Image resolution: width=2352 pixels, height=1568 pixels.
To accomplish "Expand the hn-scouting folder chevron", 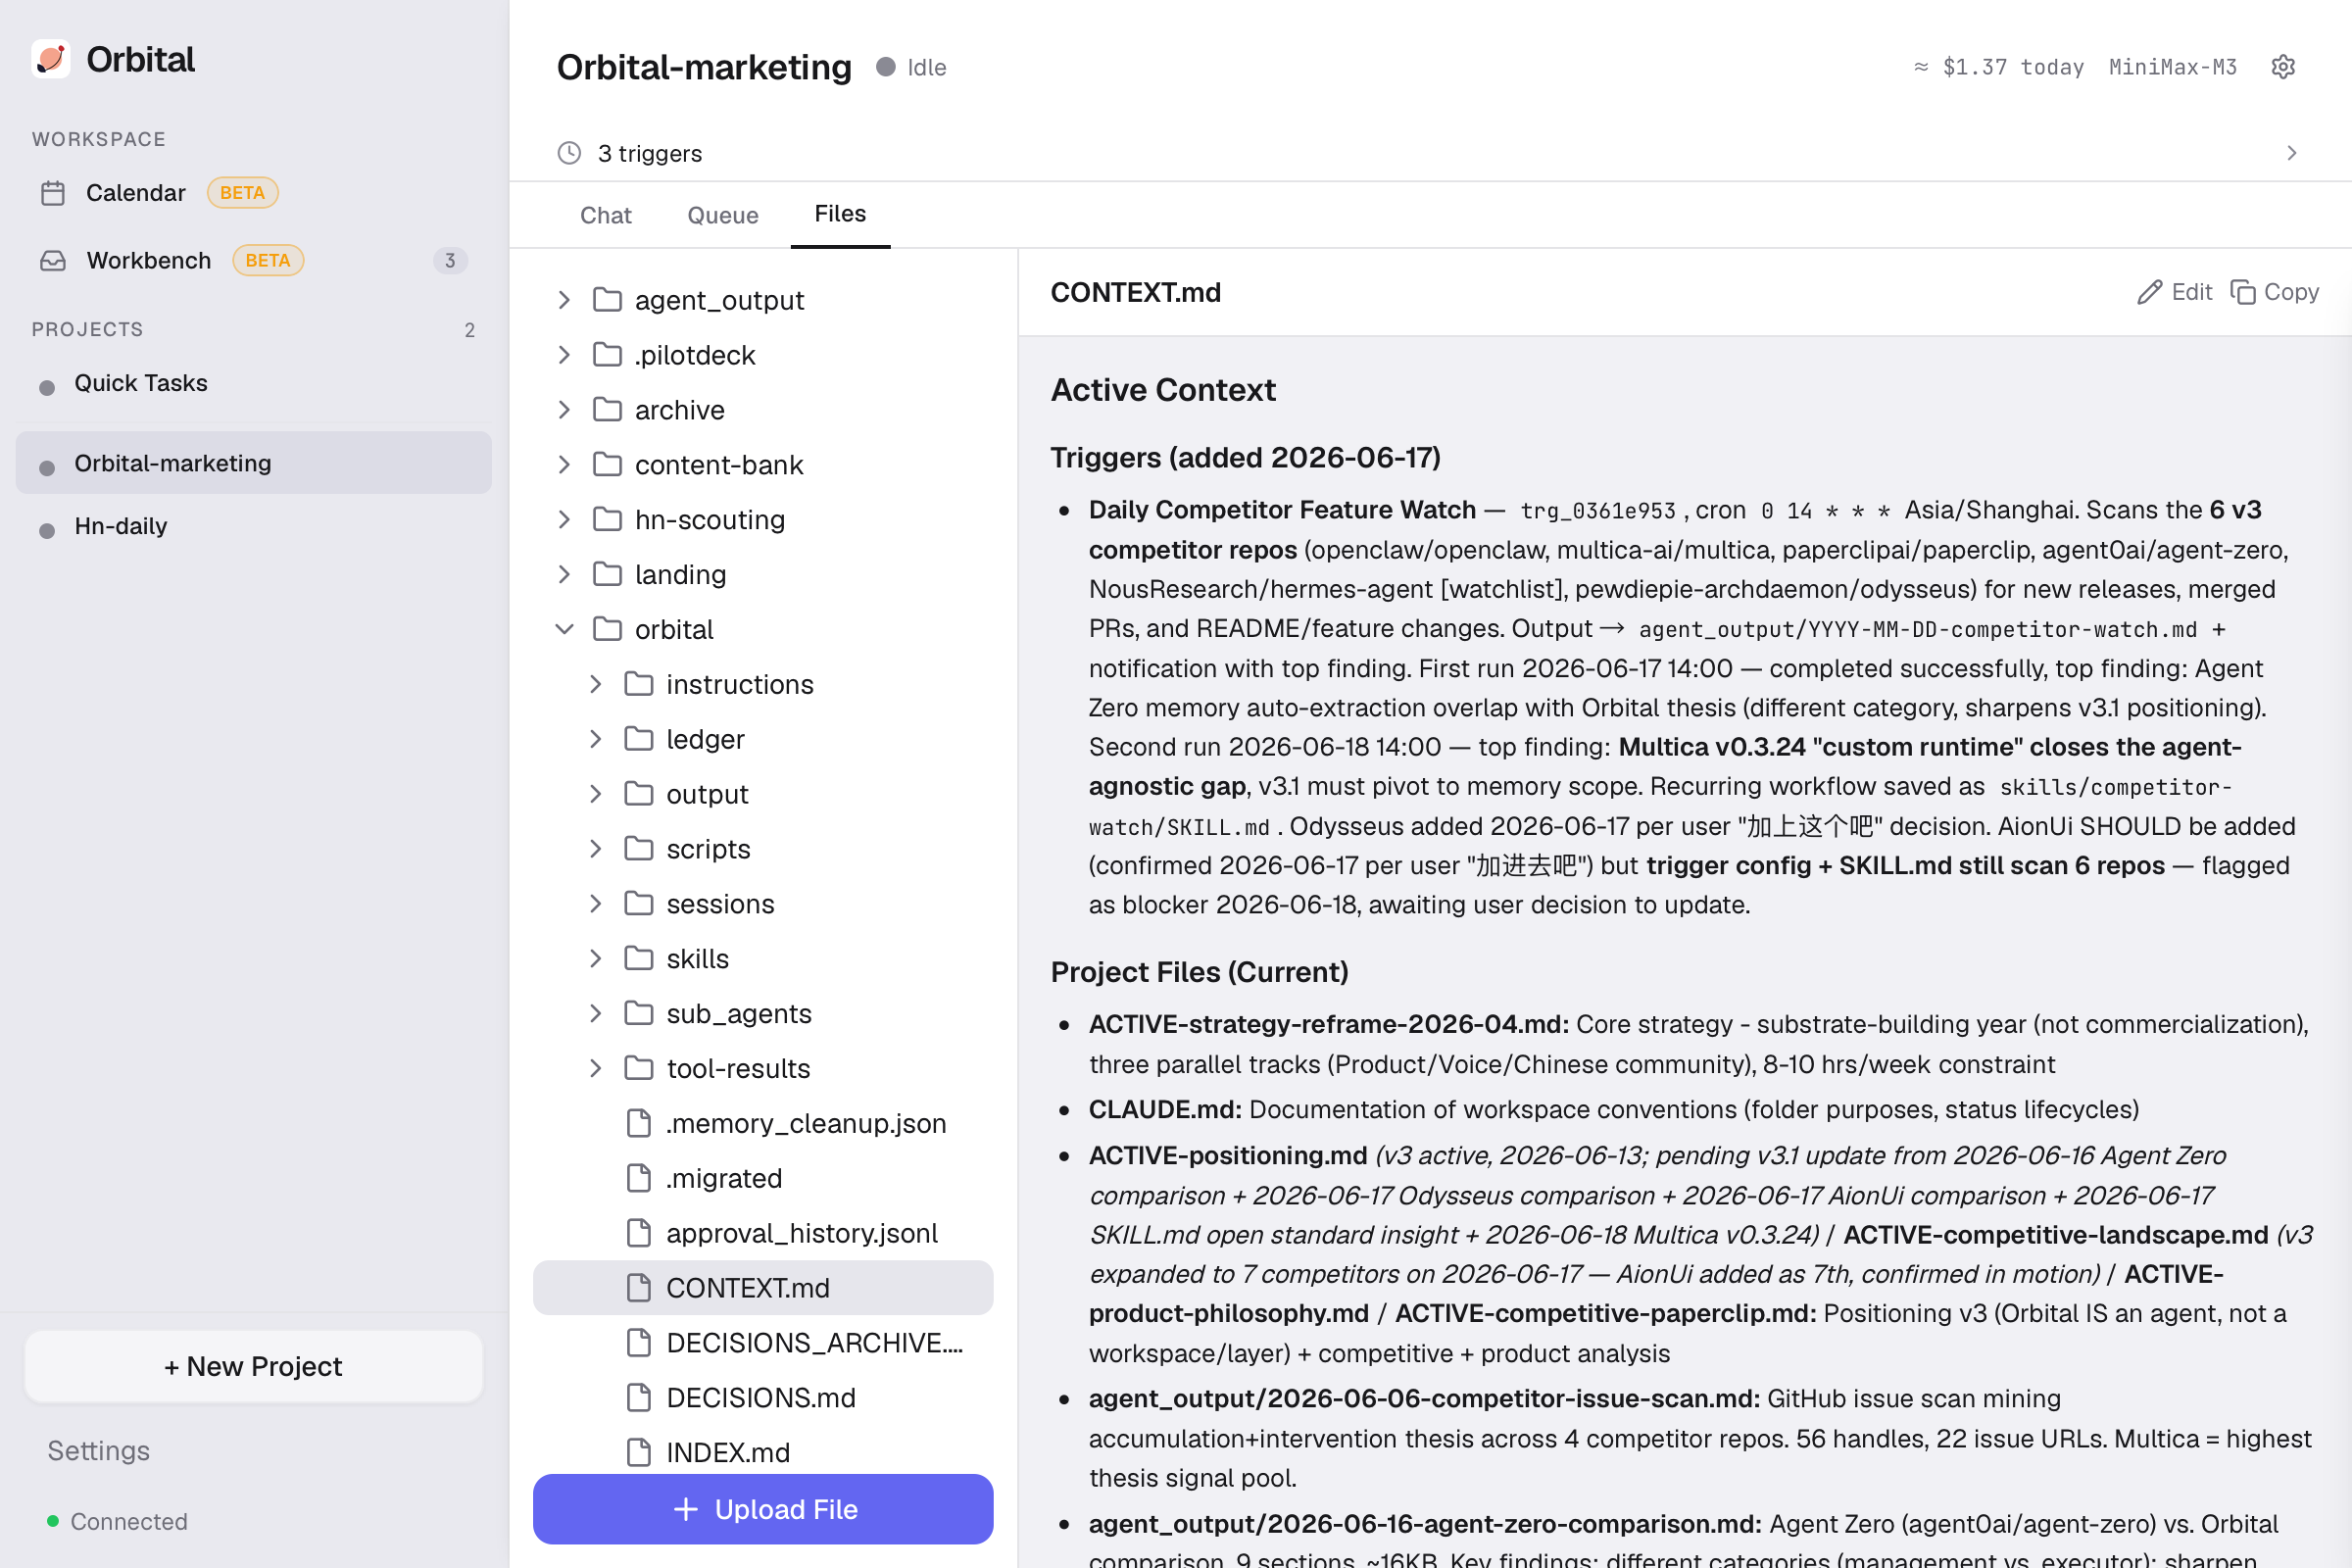I will click(x=565, y=520).
